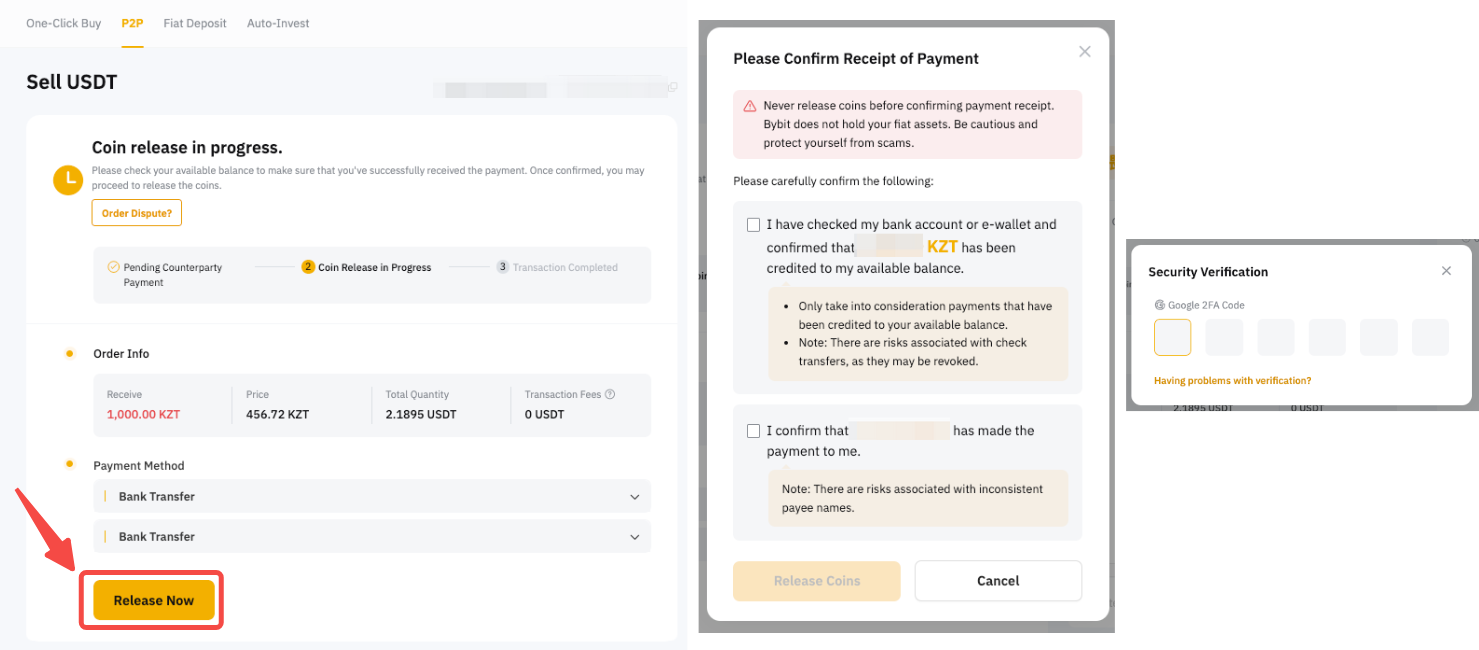Close the Confirm Receipt of Payment dialog
The width and height of the screenshot is (1479, 650).
[x=1085, y=52]
